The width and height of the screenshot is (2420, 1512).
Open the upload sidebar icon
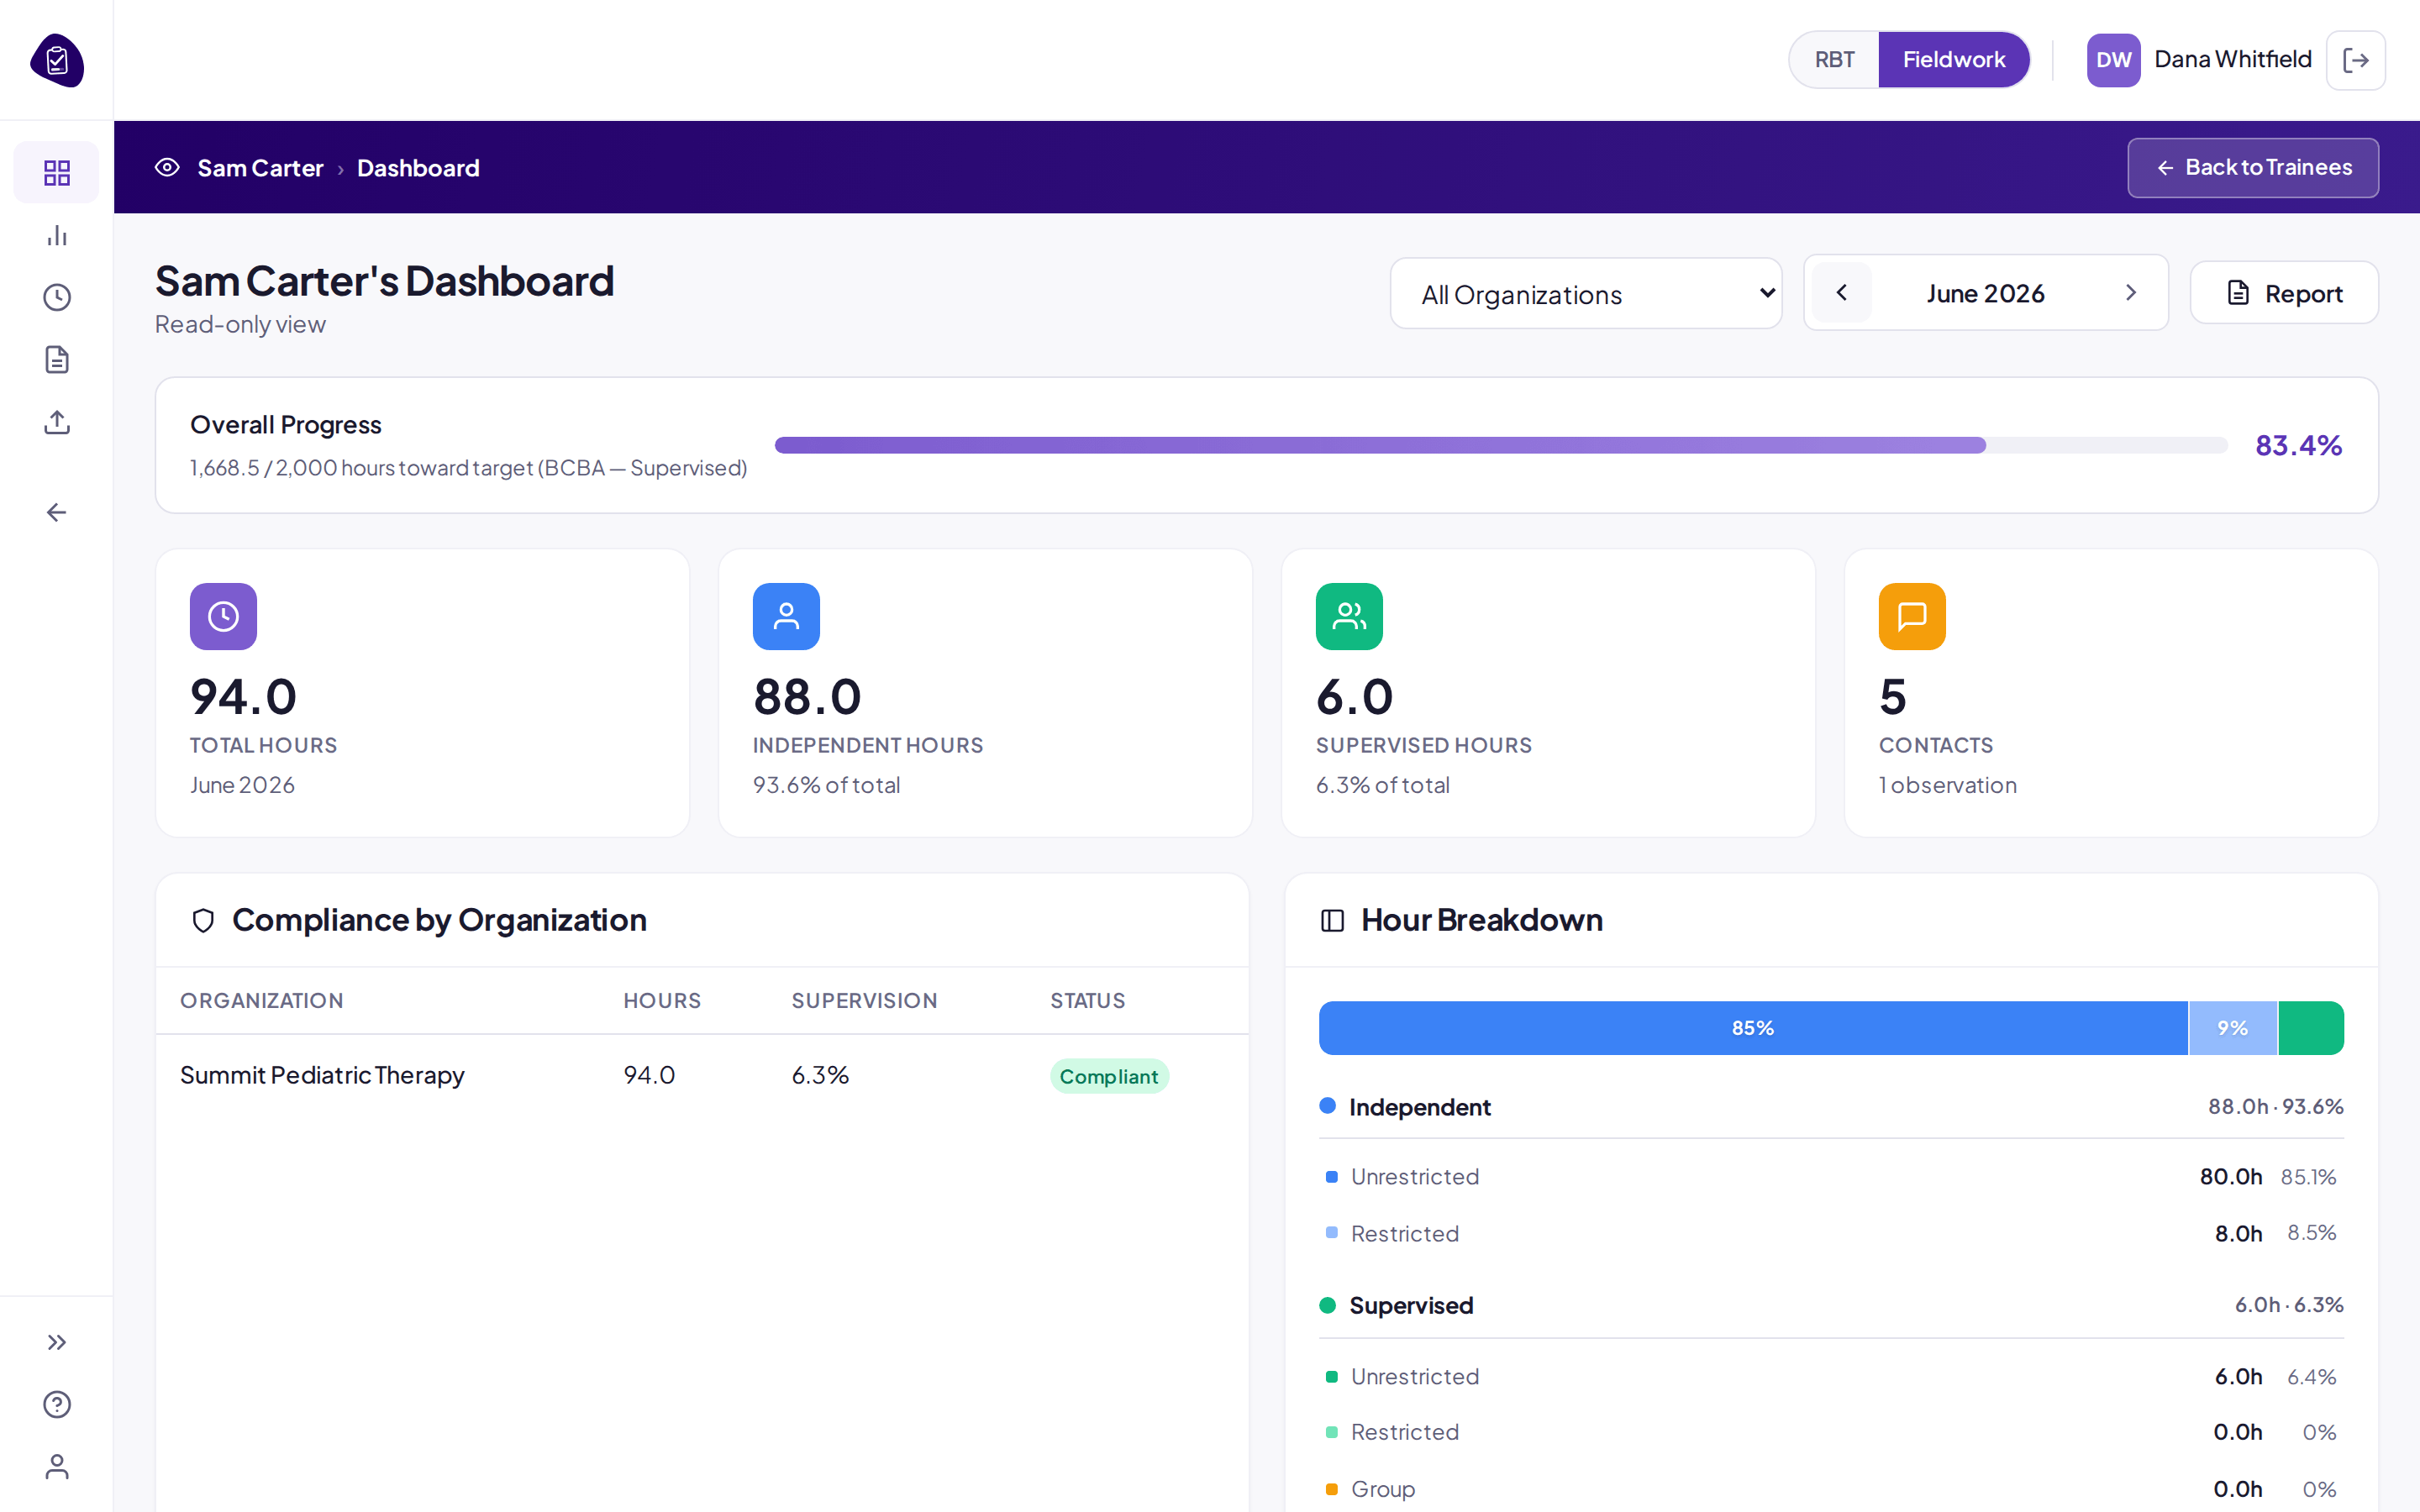57,422
